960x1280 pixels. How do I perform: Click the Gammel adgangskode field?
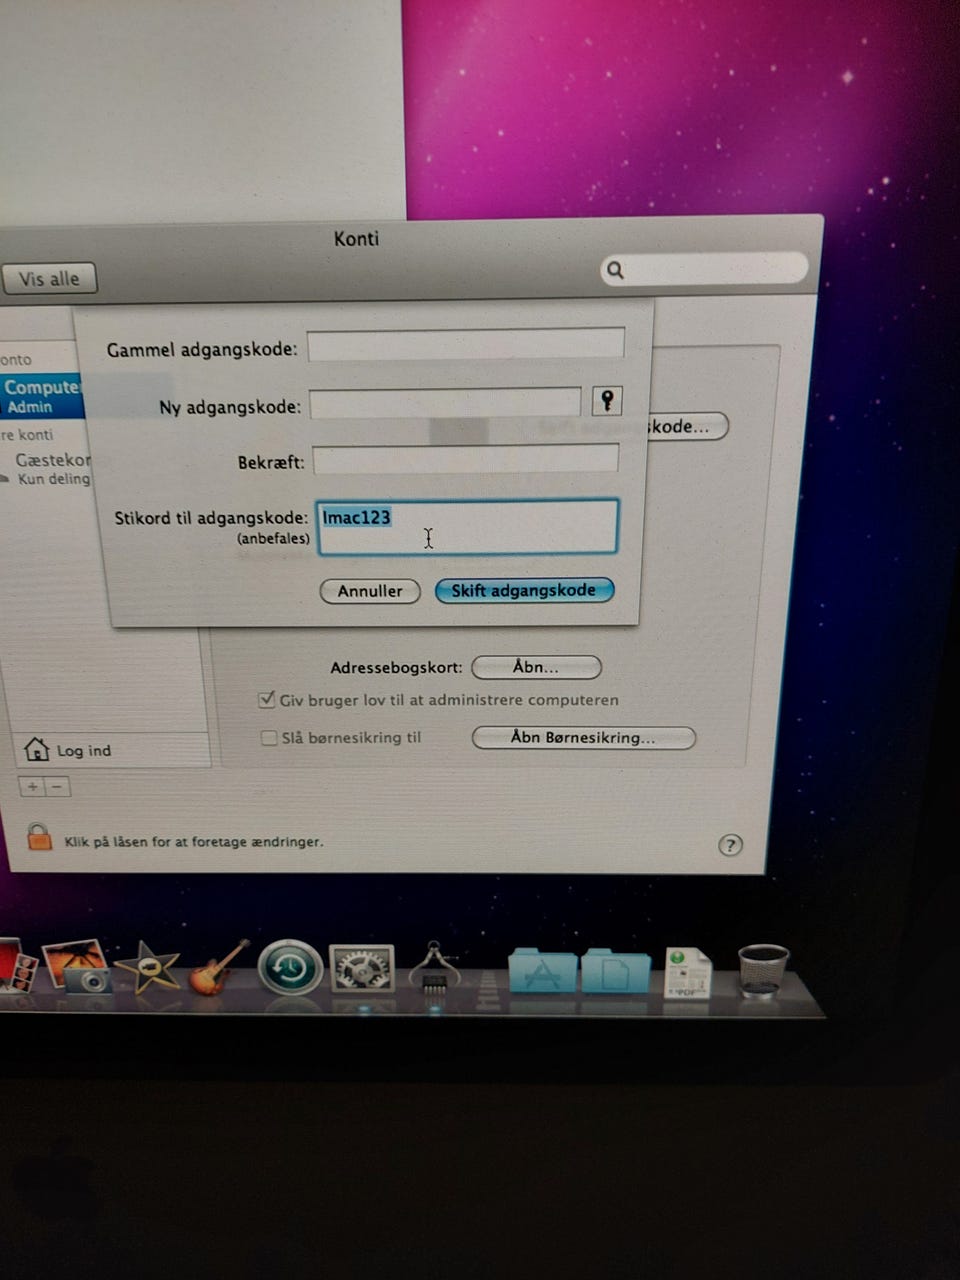tap(466, 343)
